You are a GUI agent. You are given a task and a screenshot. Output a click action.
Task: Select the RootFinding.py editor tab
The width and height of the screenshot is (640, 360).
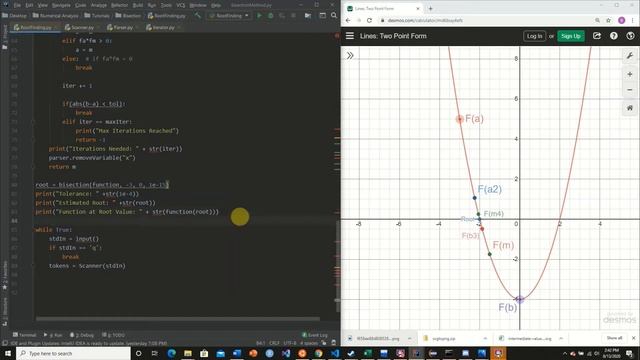(x=36, y=27)
